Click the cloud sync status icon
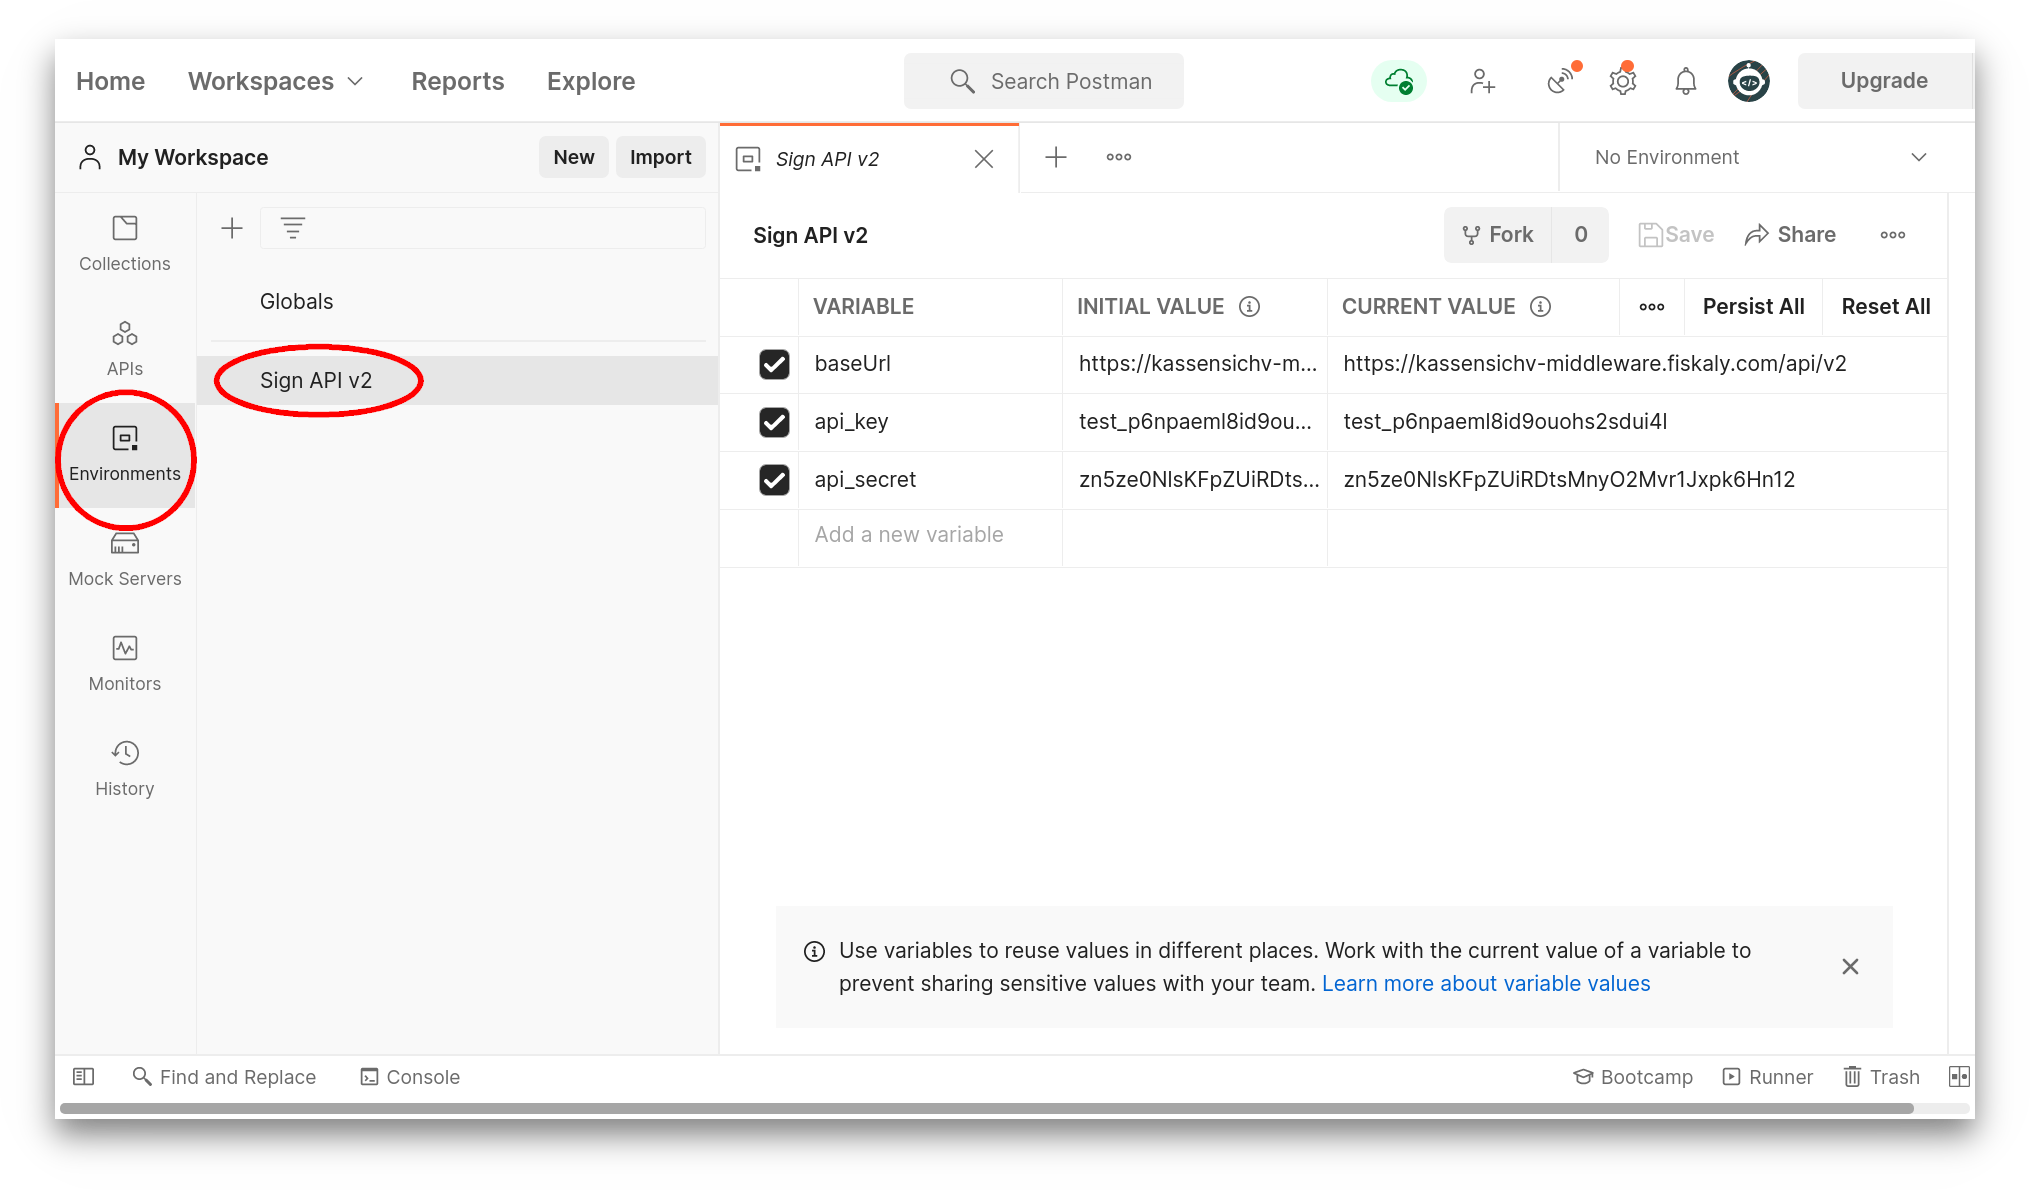The height and width of the screenshot is (1190, 2030). (x=1398, y=81)
